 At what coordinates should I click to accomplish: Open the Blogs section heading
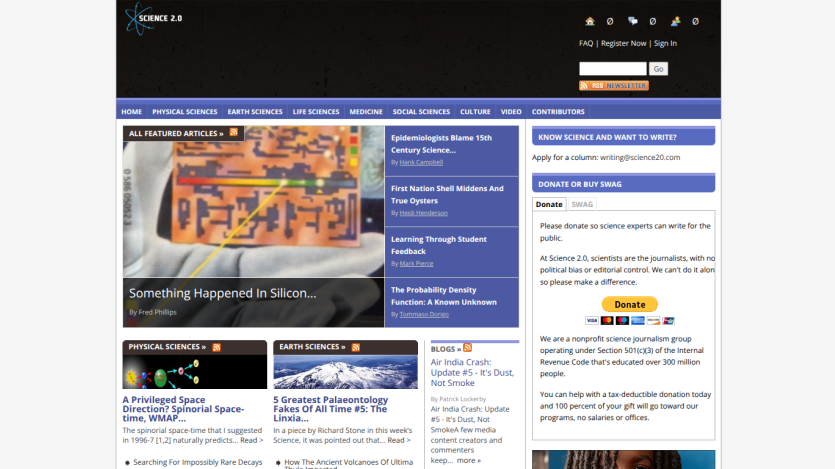[x=446, y=349]
